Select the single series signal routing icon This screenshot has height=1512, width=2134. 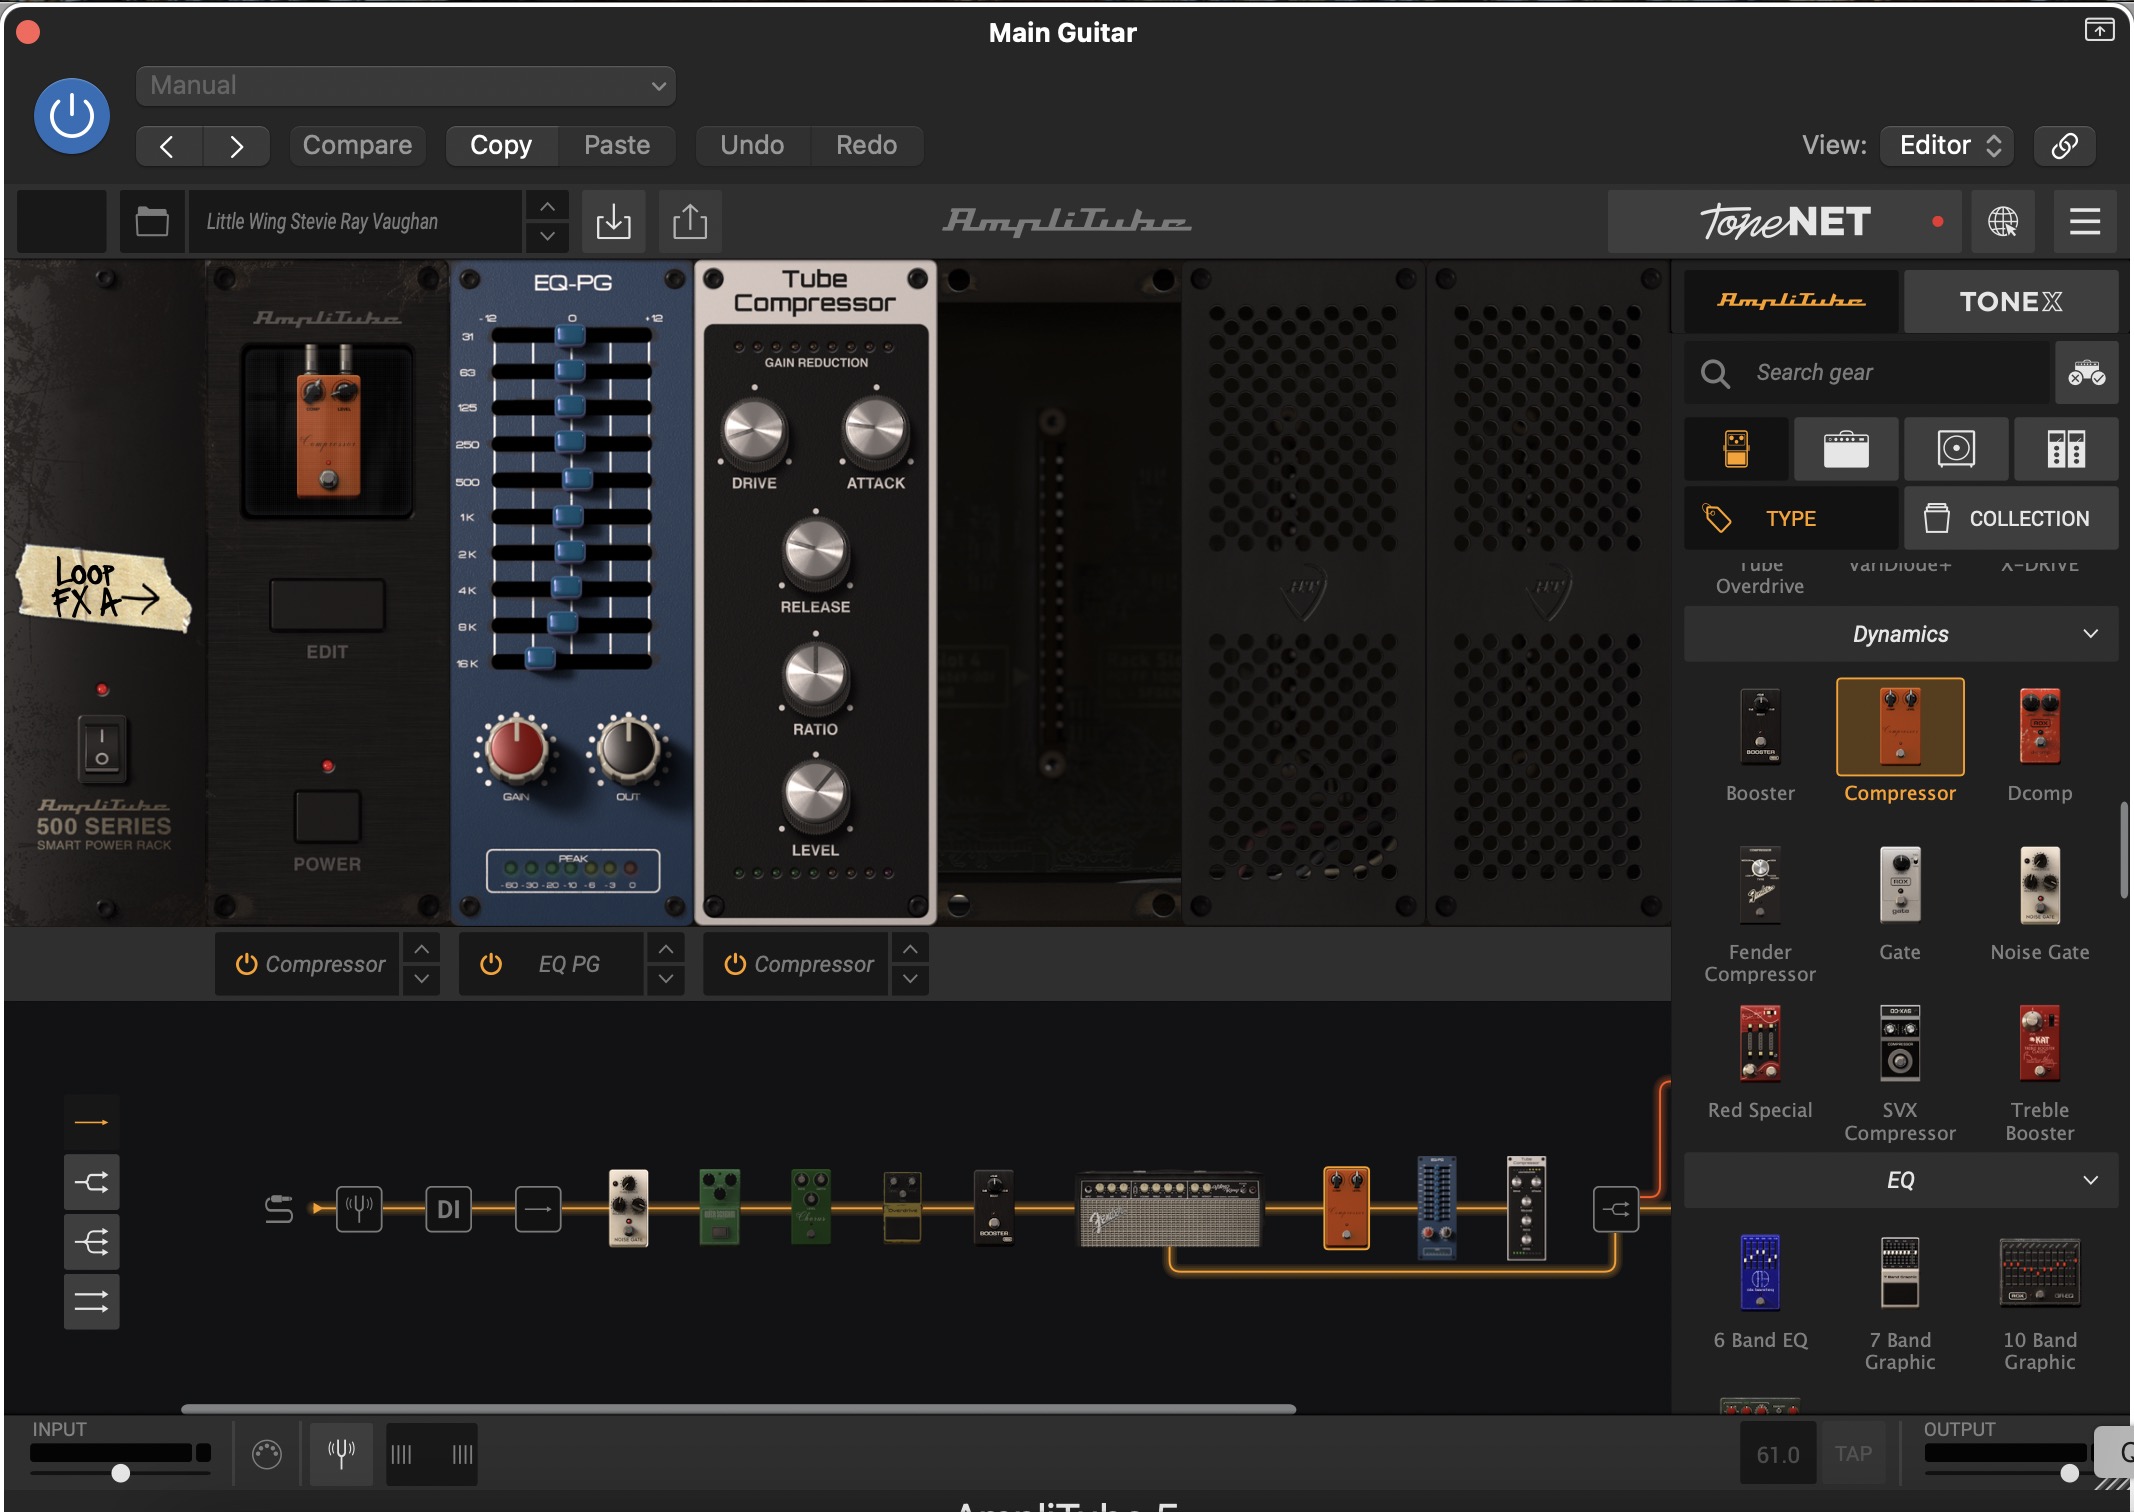click(91, 1122)
